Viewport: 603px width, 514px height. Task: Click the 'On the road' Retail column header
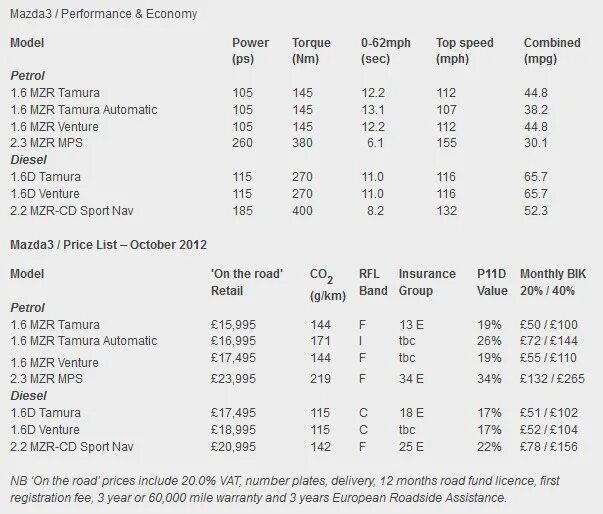pos(247,282)
